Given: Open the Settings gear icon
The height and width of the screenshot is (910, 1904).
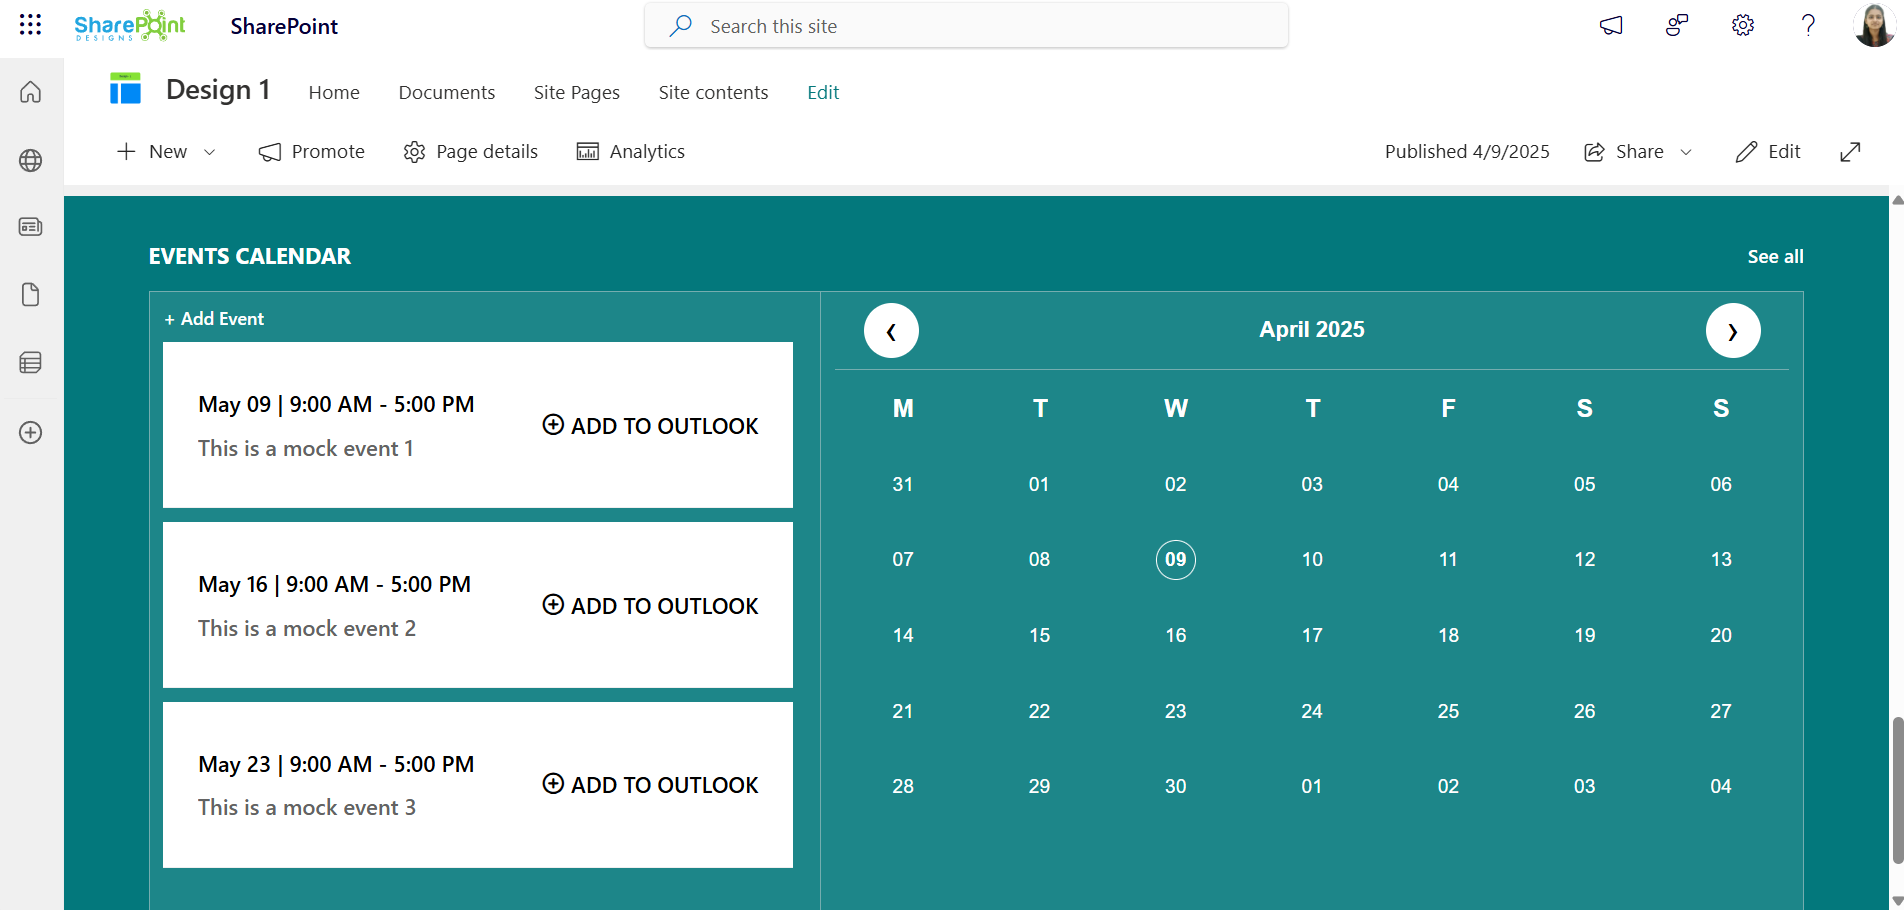Looking at the screenshot, I should coord(1743,26).
